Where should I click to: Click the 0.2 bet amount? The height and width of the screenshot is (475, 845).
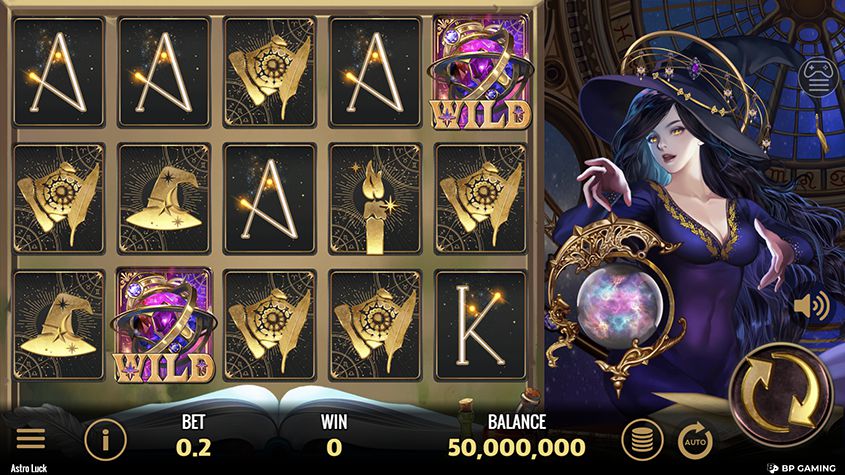coord(193,448)
